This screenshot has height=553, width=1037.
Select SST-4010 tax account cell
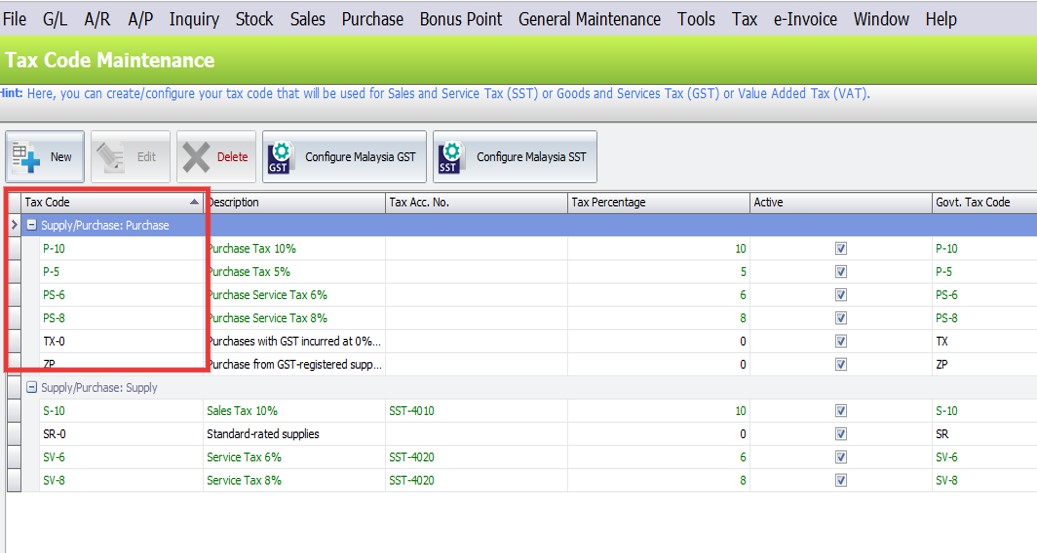coord(411,411)
